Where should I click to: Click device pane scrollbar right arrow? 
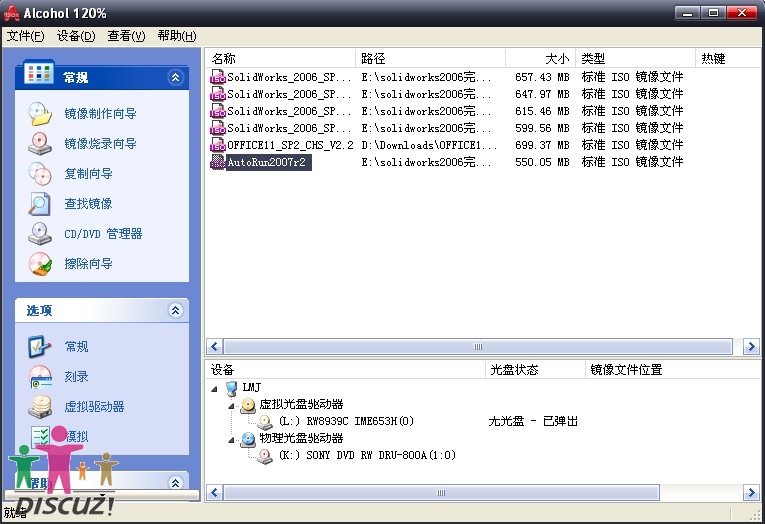point(751,493)
